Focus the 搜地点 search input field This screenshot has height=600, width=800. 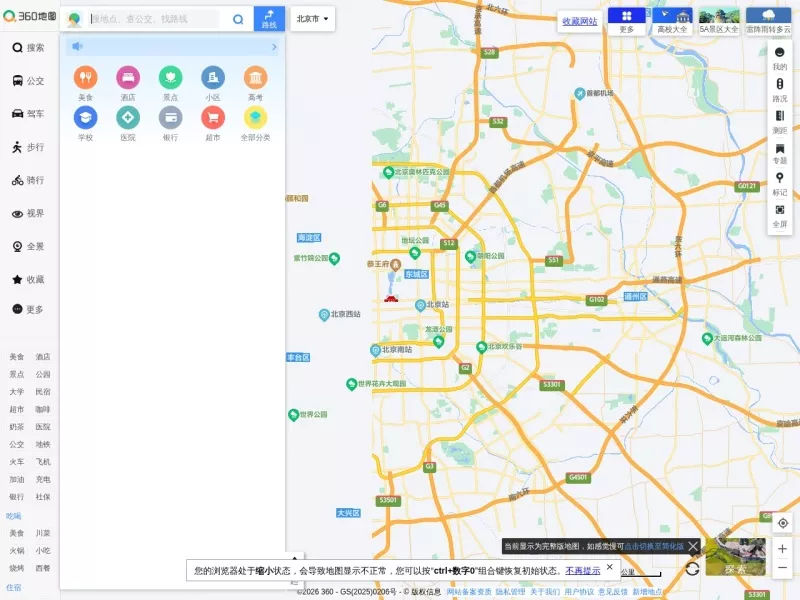click(x=155, y=19)
